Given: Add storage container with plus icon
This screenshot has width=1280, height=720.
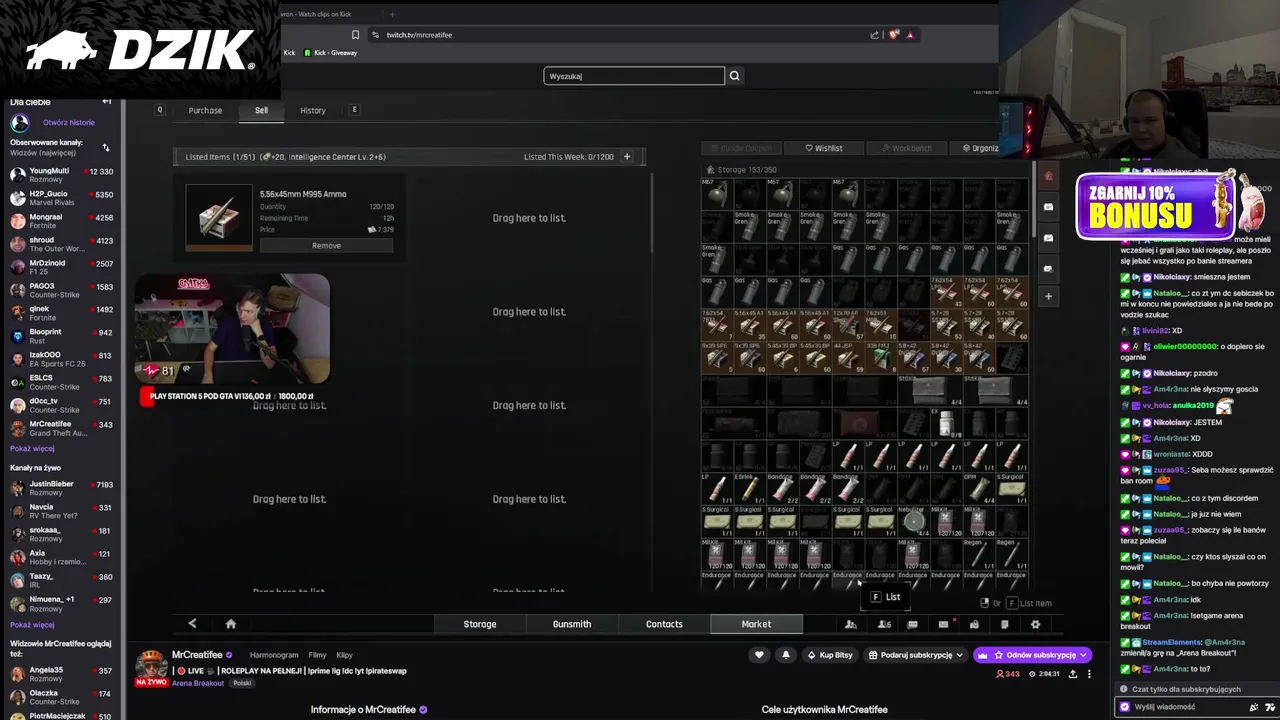Looking at the screenshot, I should 1048,296.
